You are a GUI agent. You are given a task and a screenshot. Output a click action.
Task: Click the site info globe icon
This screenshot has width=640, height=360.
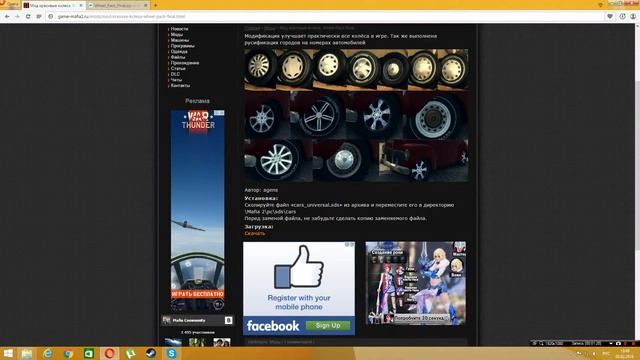[51, 16]
